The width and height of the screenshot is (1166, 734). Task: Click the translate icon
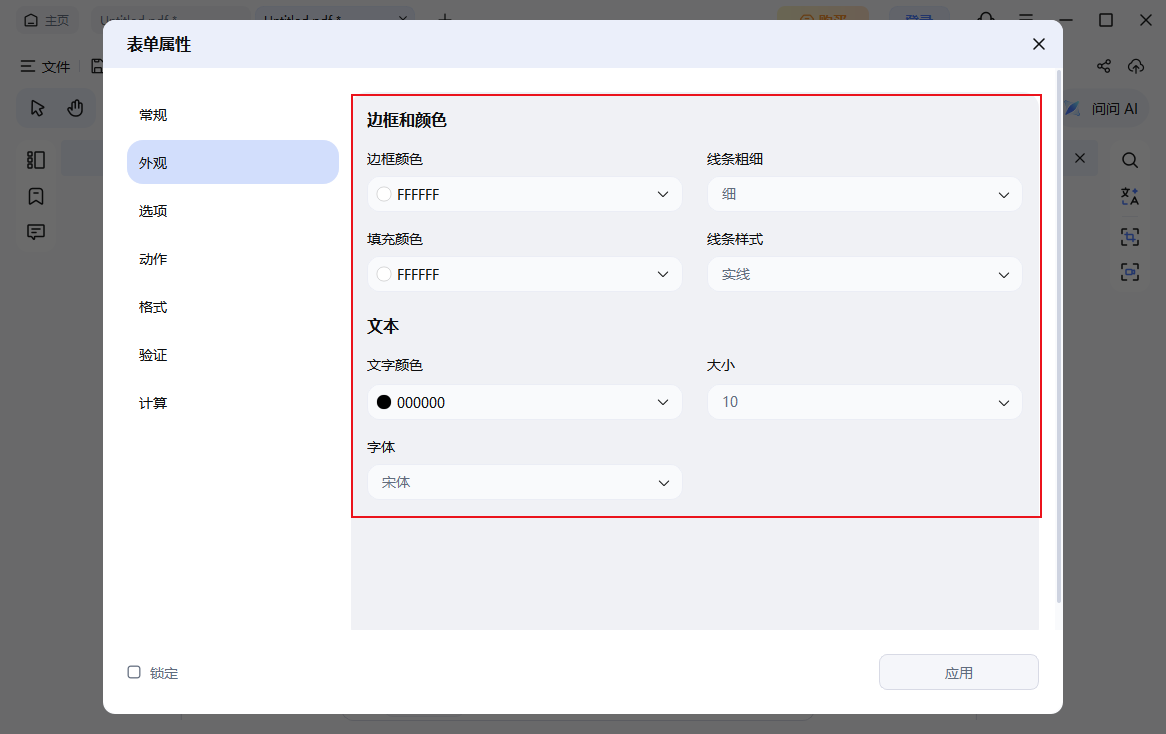(x=1130, y=196)
